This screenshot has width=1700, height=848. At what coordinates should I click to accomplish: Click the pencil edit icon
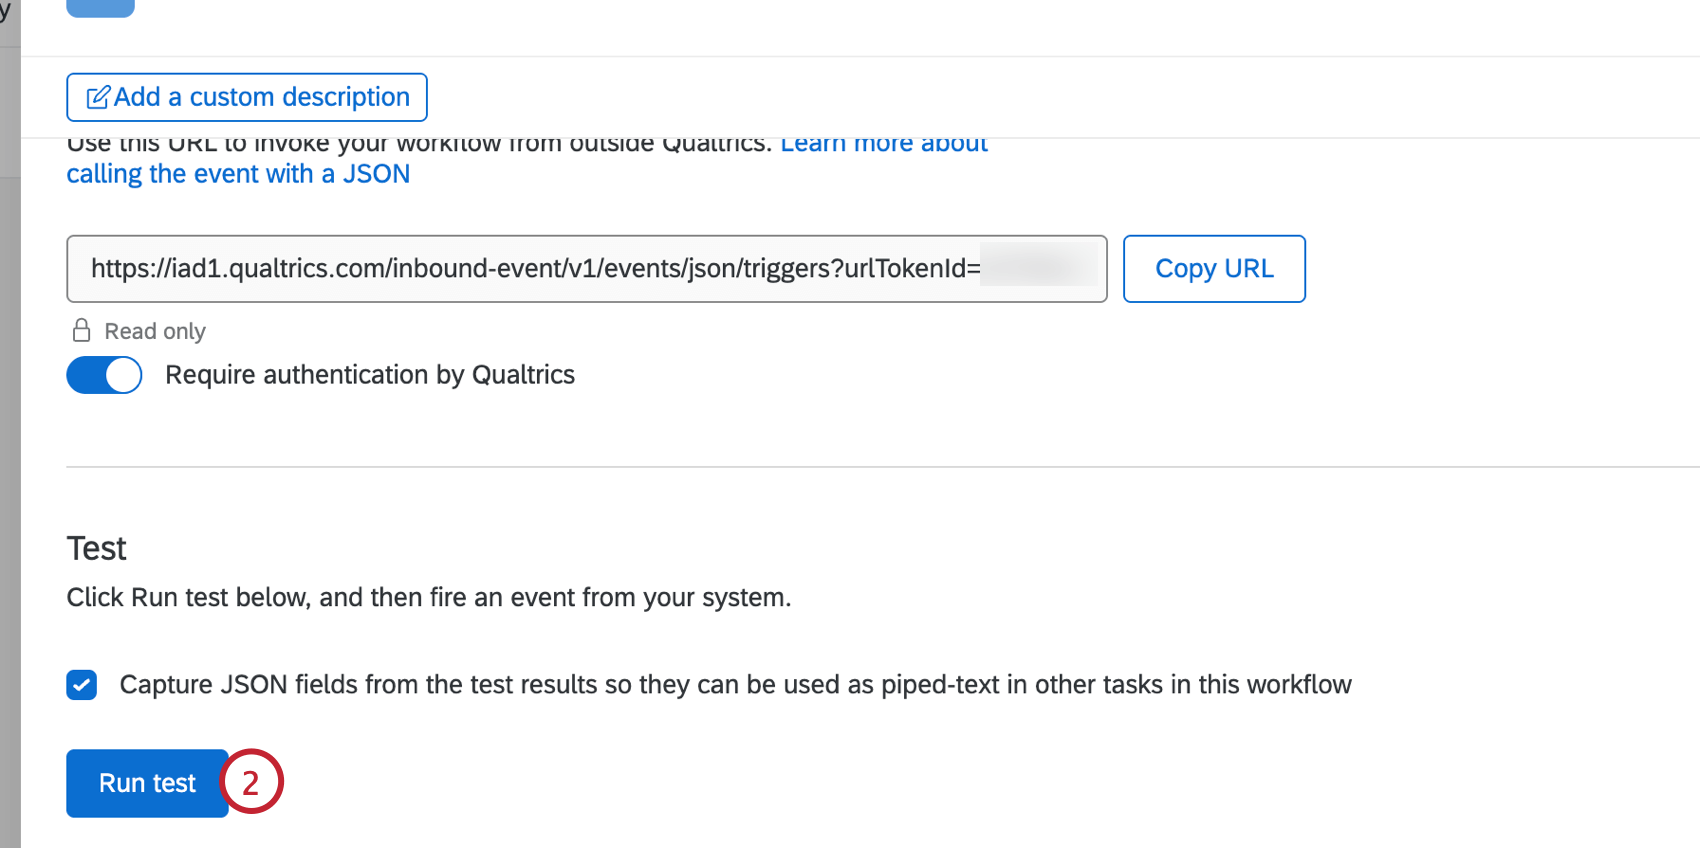(98, 97)
